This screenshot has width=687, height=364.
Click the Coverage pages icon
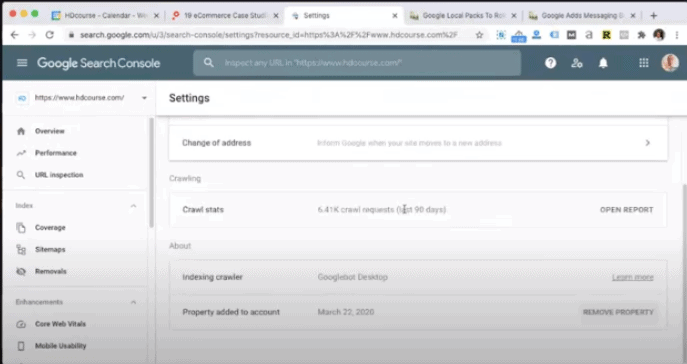coord(21,227)
